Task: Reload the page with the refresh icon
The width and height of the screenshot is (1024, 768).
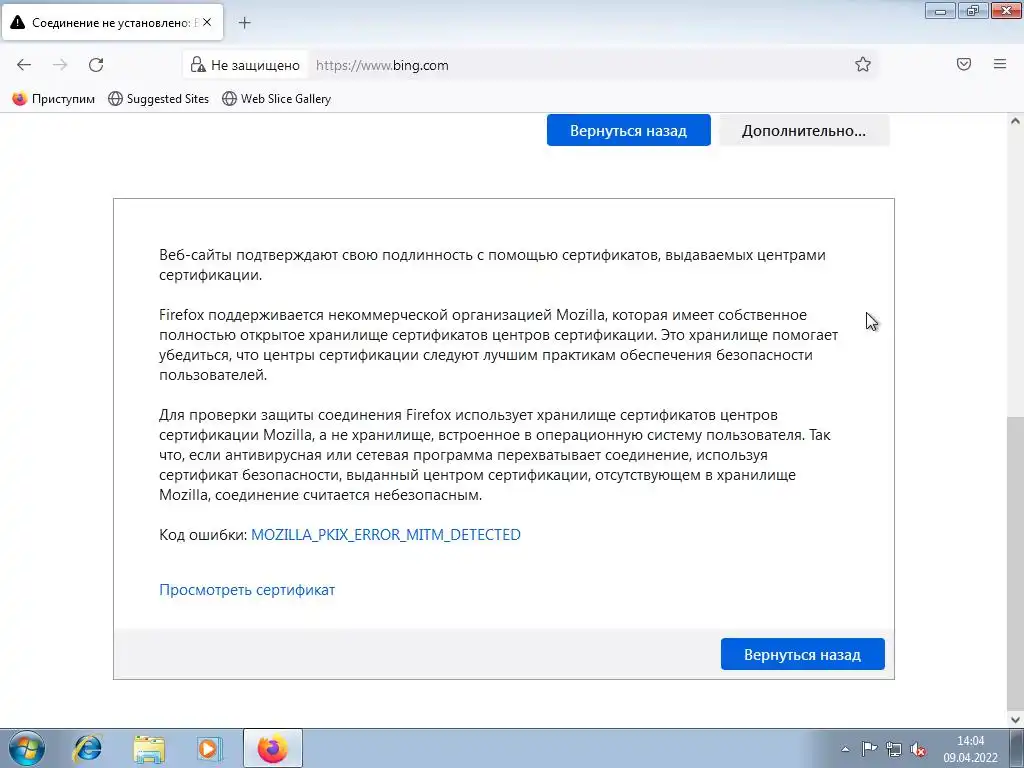Action: tap(96, 65)
